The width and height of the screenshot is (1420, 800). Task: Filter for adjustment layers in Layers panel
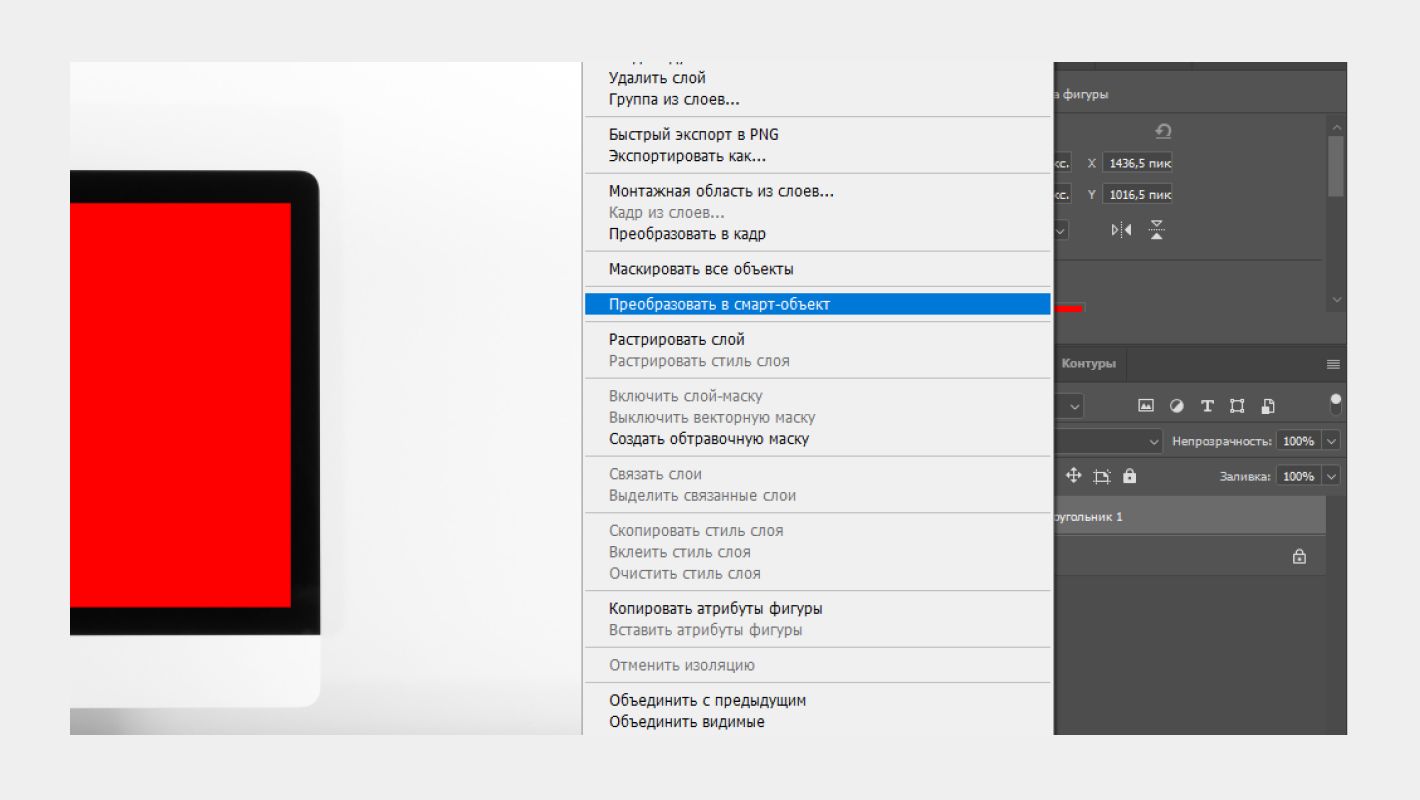coord(1177,406)
